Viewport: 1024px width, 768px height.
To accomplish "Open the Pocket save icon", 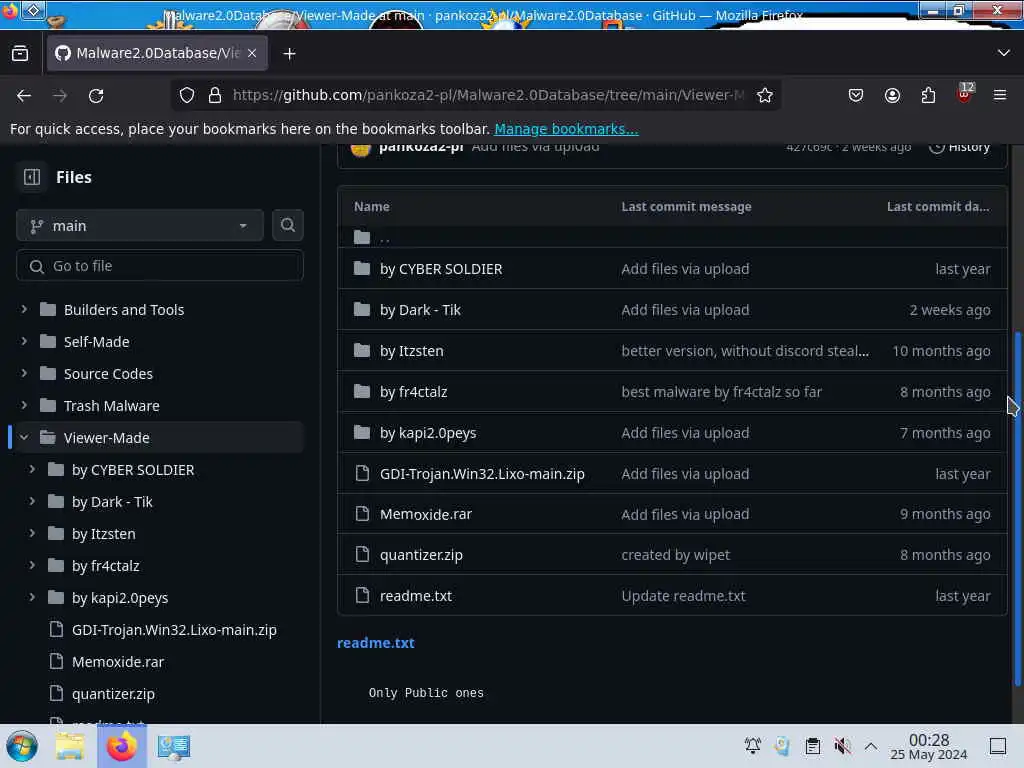I will point(856,95).
